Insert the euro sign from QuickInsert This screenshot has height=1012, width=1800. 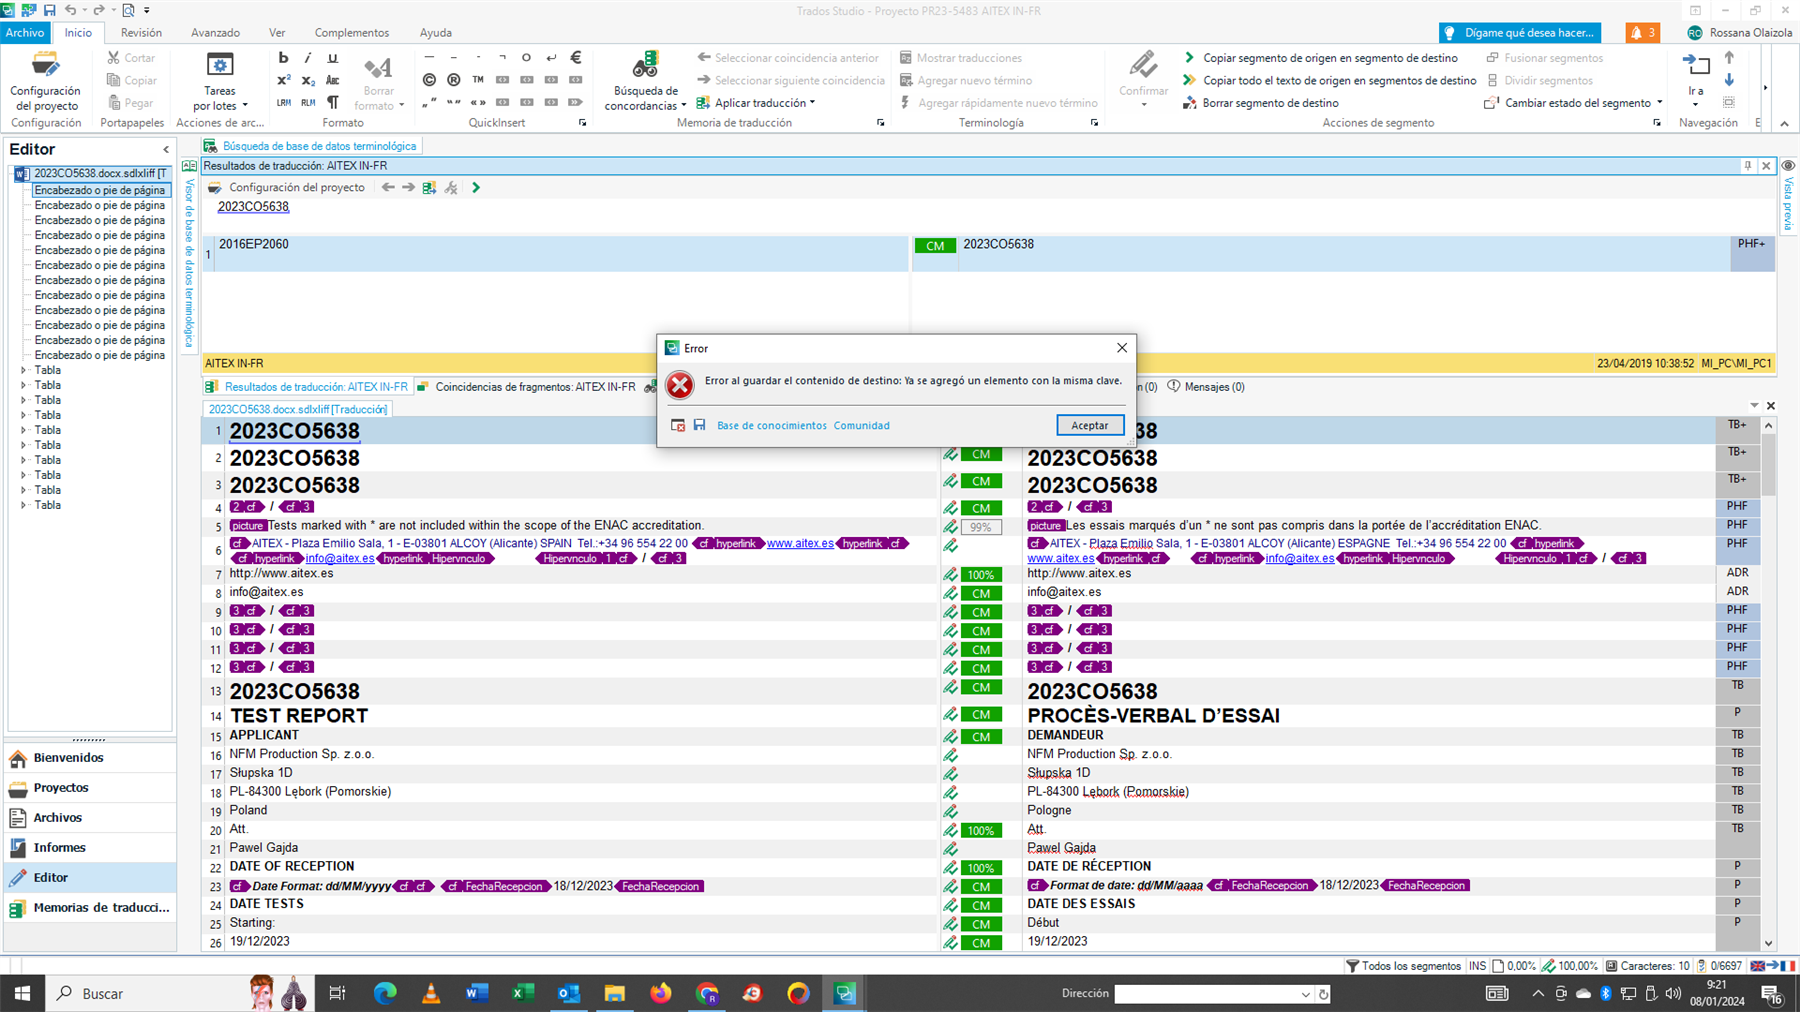[x=576, y=57]
